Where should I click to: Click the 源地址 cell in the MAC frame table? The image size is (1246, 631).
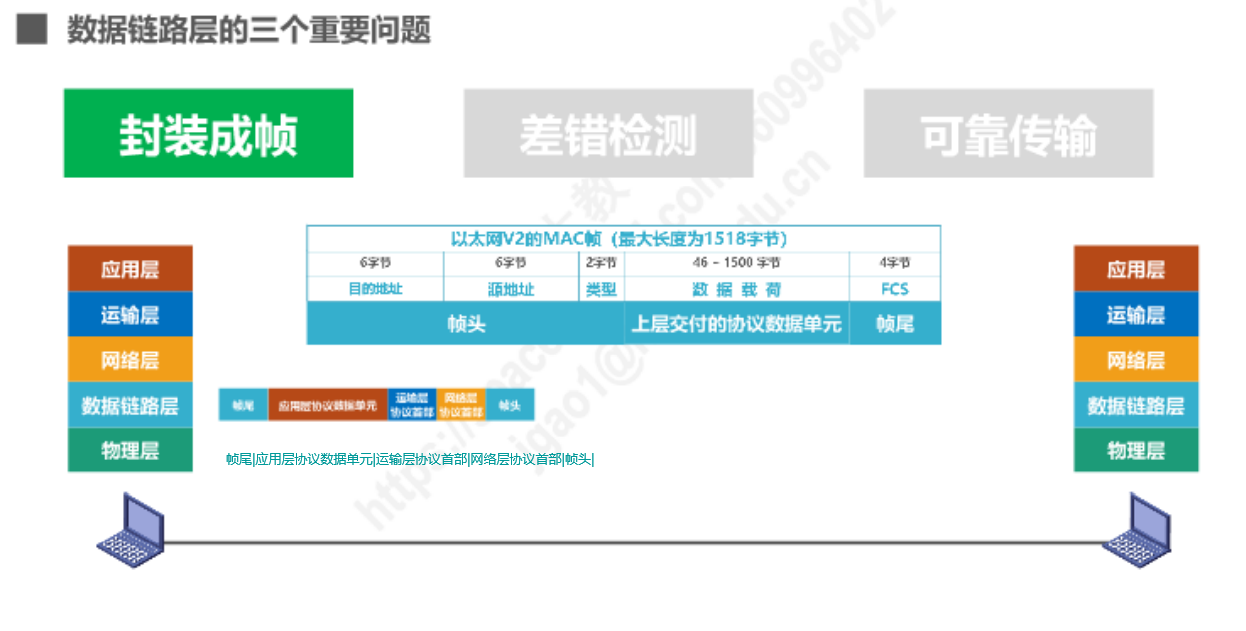(510, 289)
